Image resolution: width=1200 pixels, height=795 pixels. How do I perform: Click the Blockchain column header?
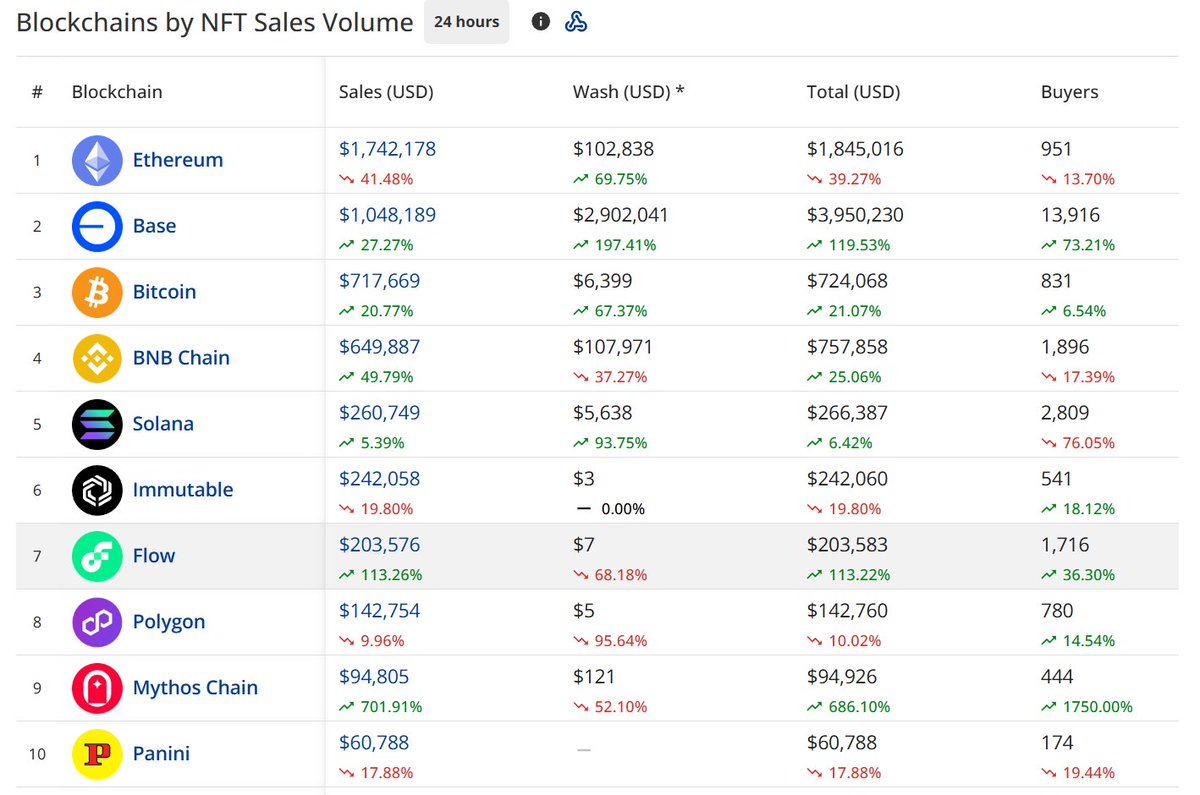pyautogui.click(x=117, y=92)
